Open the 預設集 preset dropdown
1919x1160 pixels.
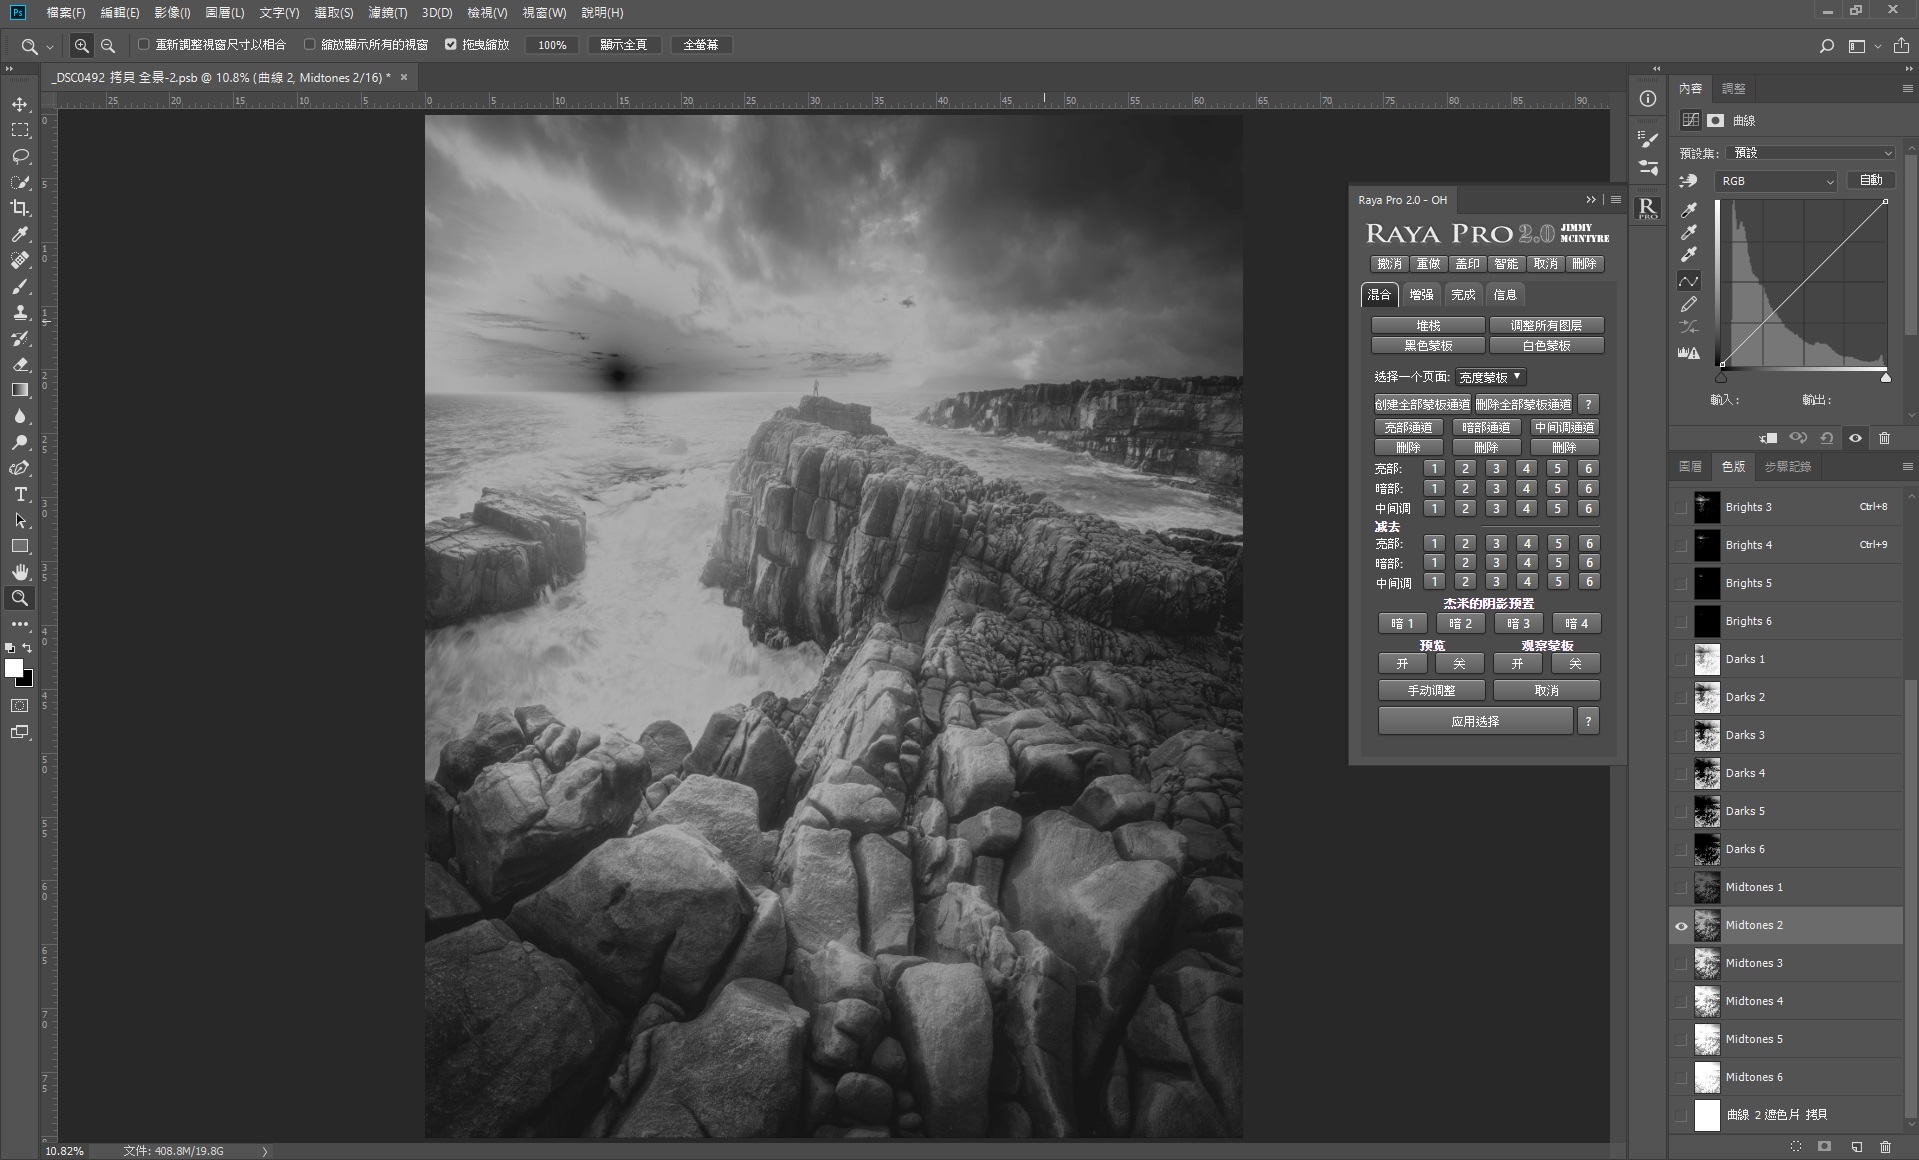1812,153
